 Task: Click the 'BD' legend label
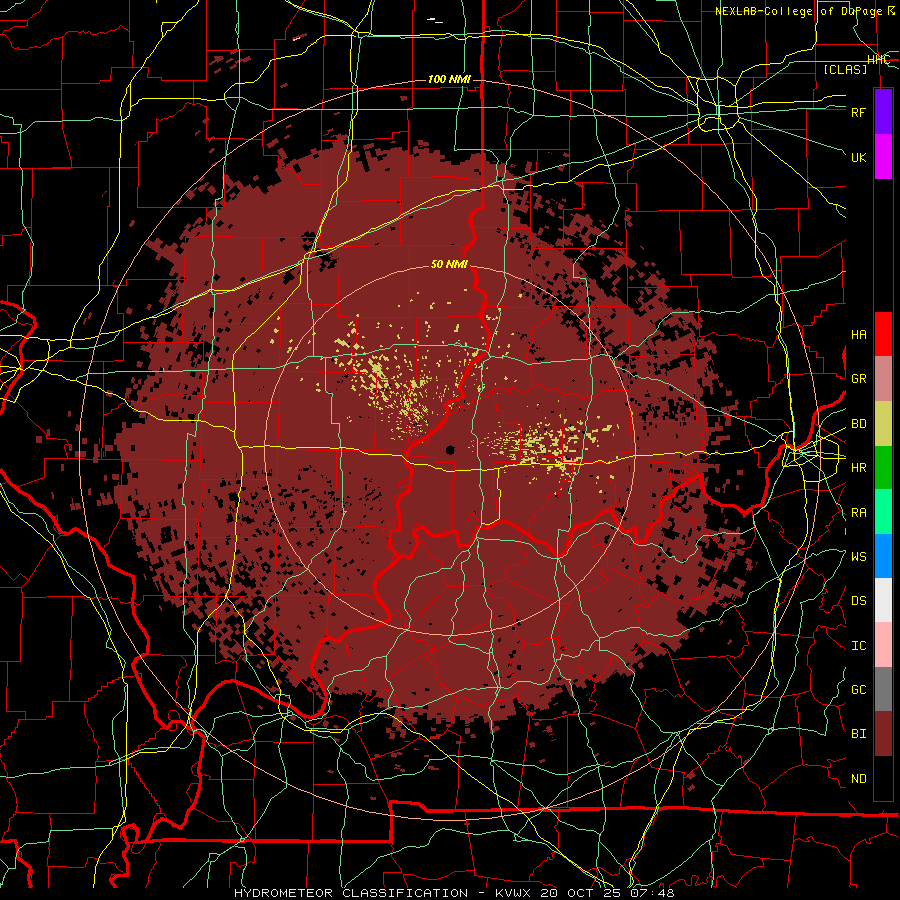tap(858, 424)
